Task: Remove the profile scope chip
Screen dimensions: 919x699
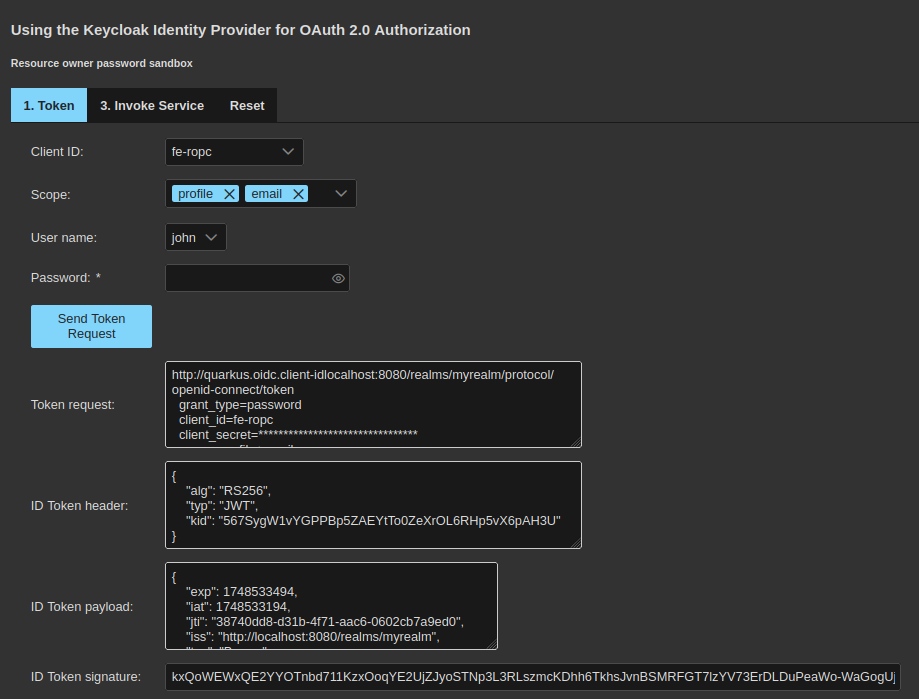Action: pos(229,194)
